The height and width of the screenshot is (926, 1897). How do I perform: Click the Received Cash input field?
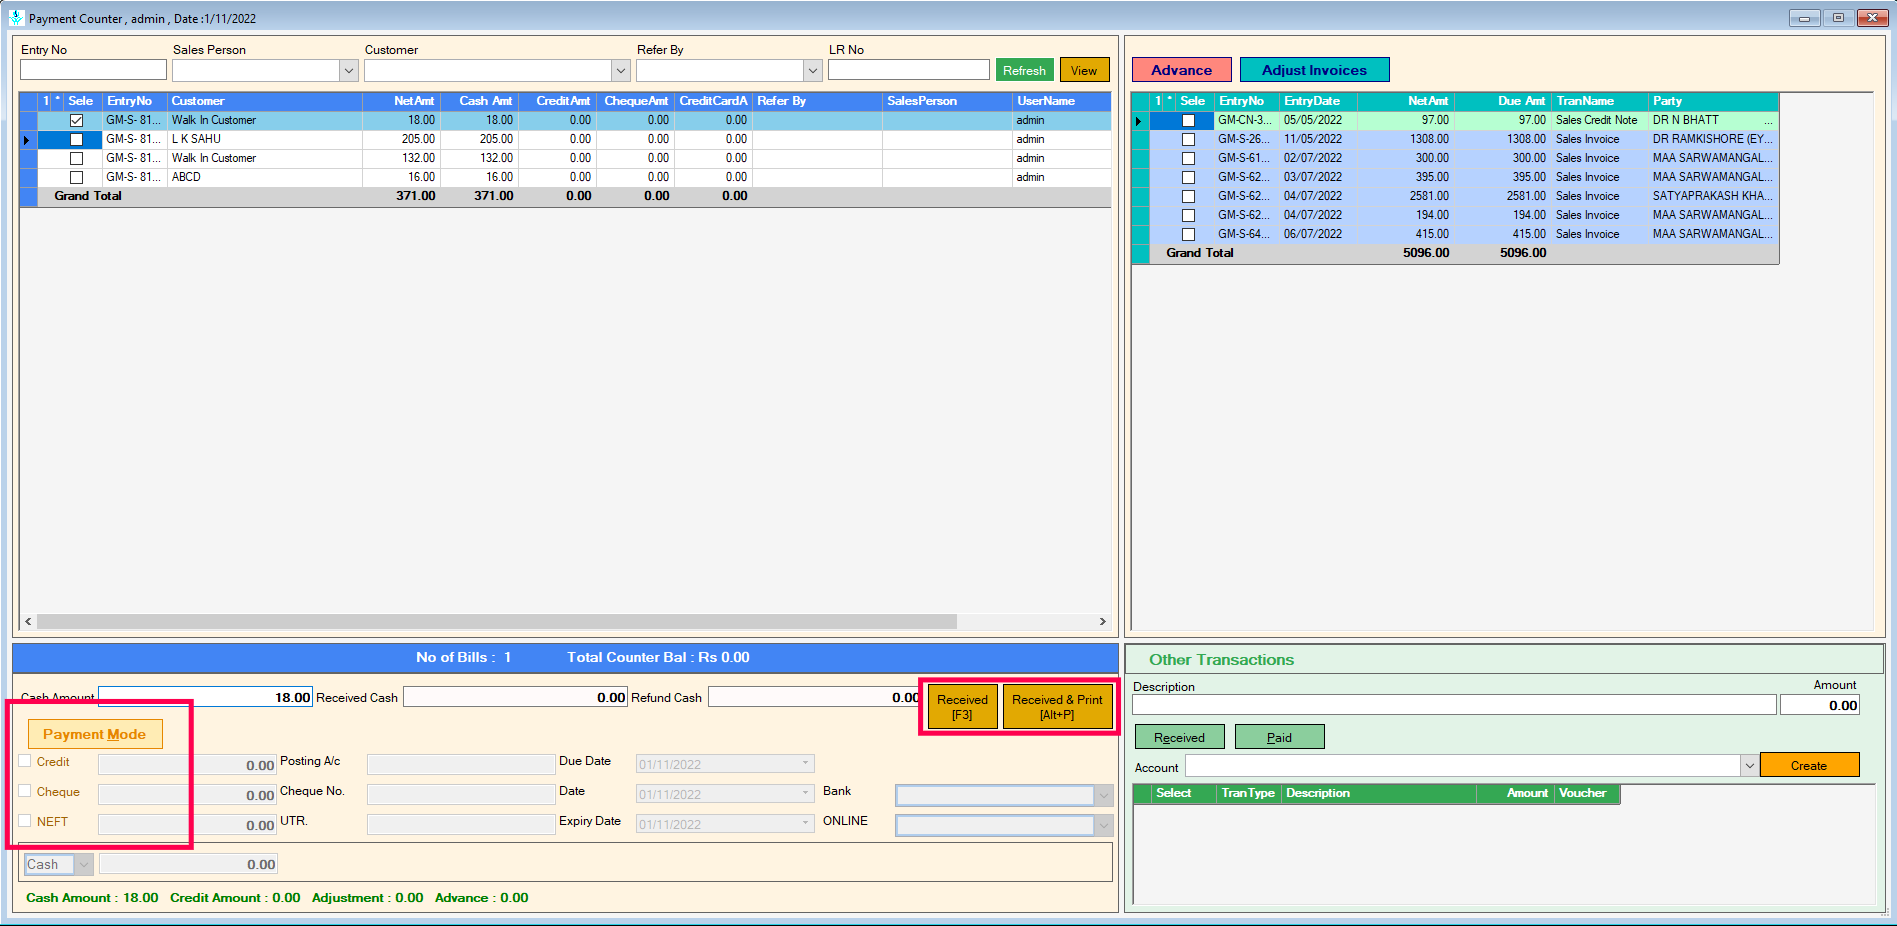pyautogui.click(x=515, y=697)
